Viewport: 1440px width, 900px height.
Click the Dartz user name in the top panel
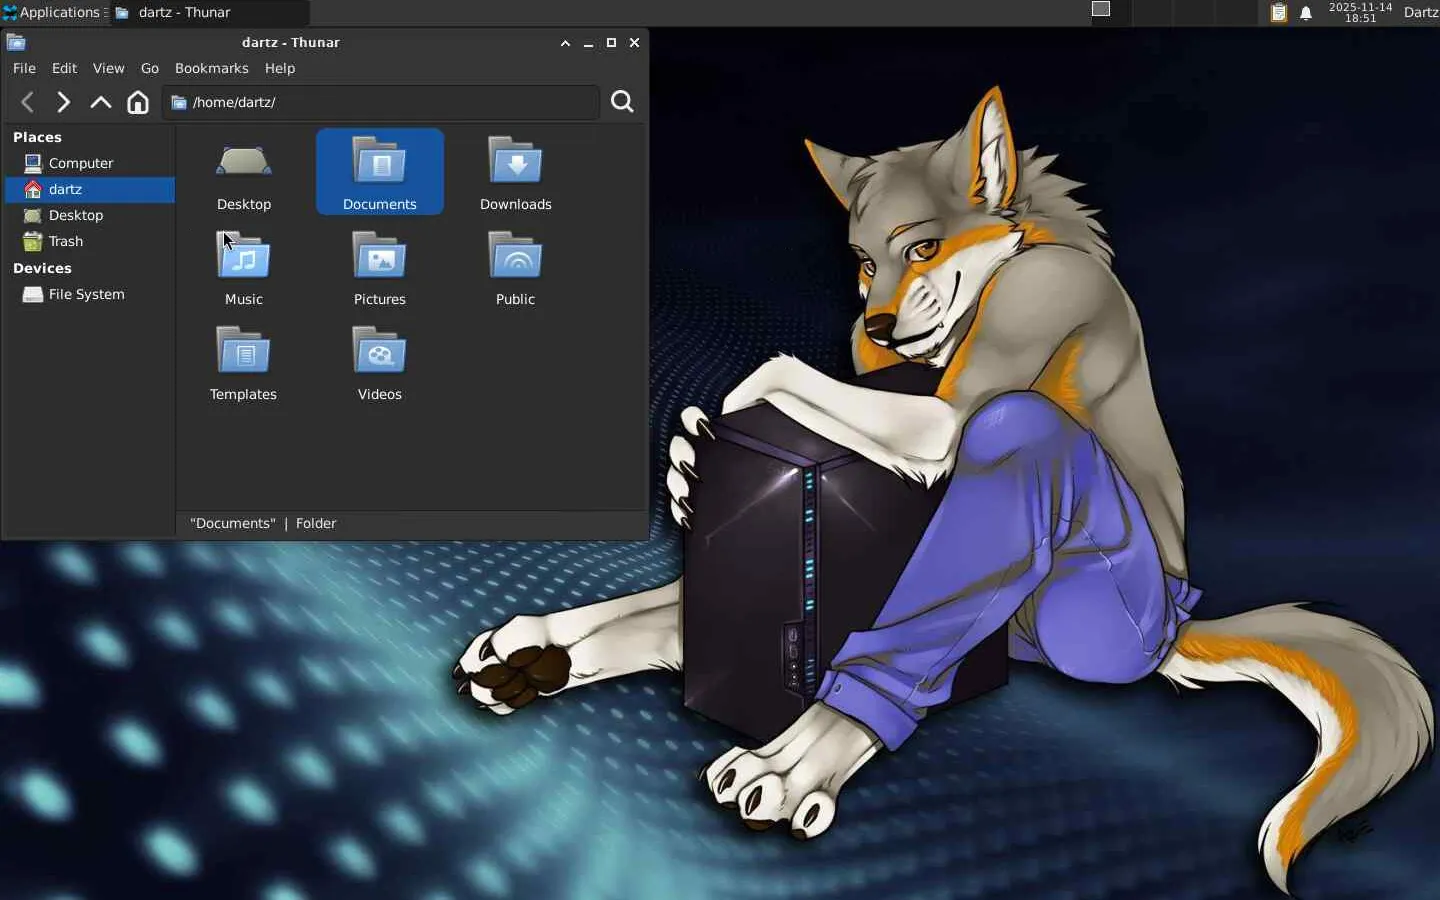1421,12
